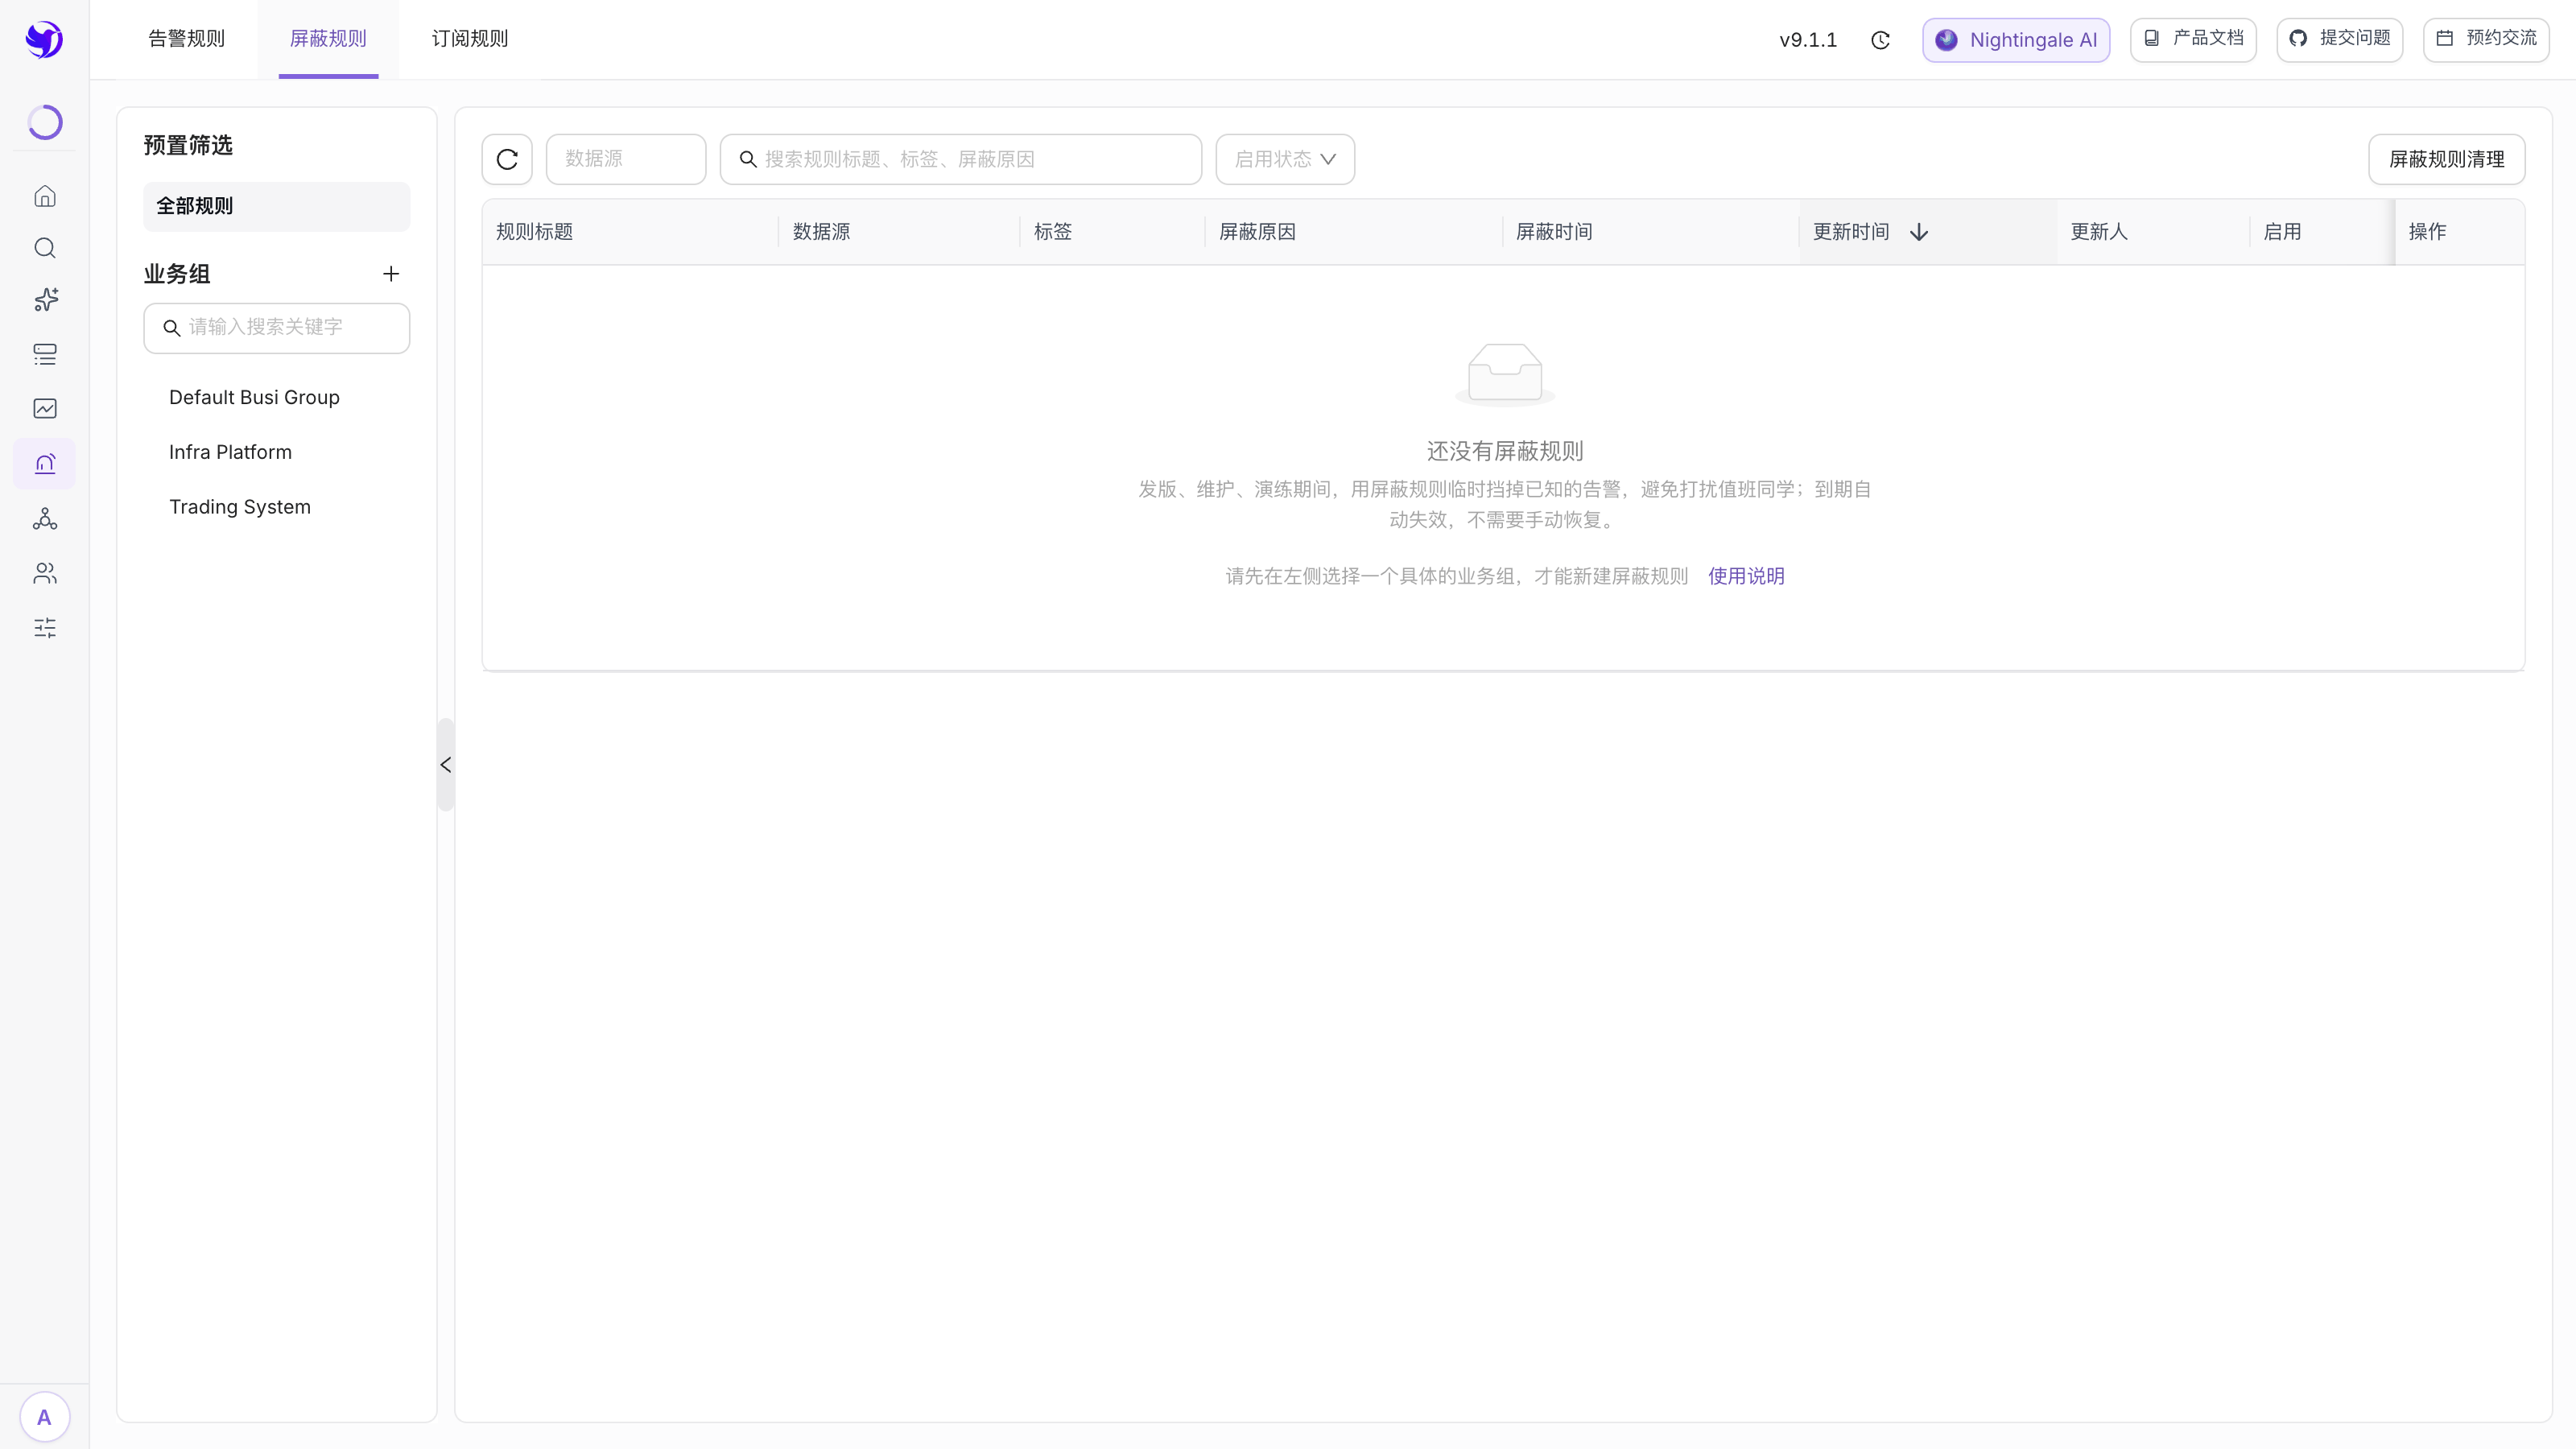Click the refresh table icon button
This screenshot has width=2576, height=1449.
(x=507, y=159)
